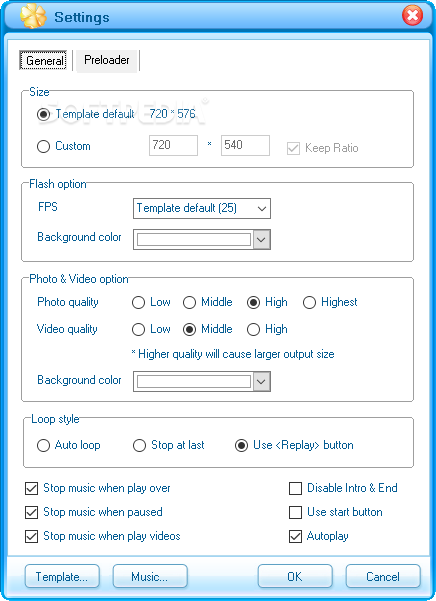436x601 pixels.
Task: Set Photo quality to Highest
Action: tap(309, 303)
